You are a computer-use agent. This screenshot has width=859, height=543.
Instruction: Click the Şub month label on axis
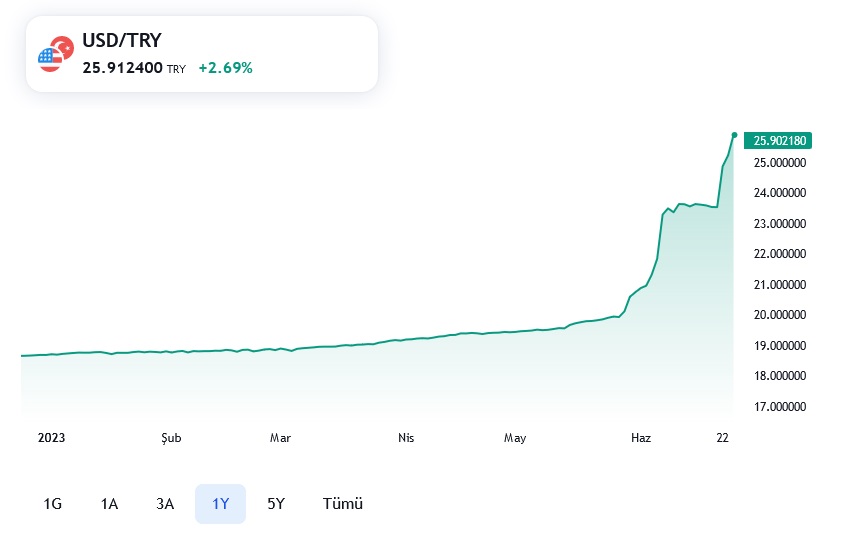[172, 438]
